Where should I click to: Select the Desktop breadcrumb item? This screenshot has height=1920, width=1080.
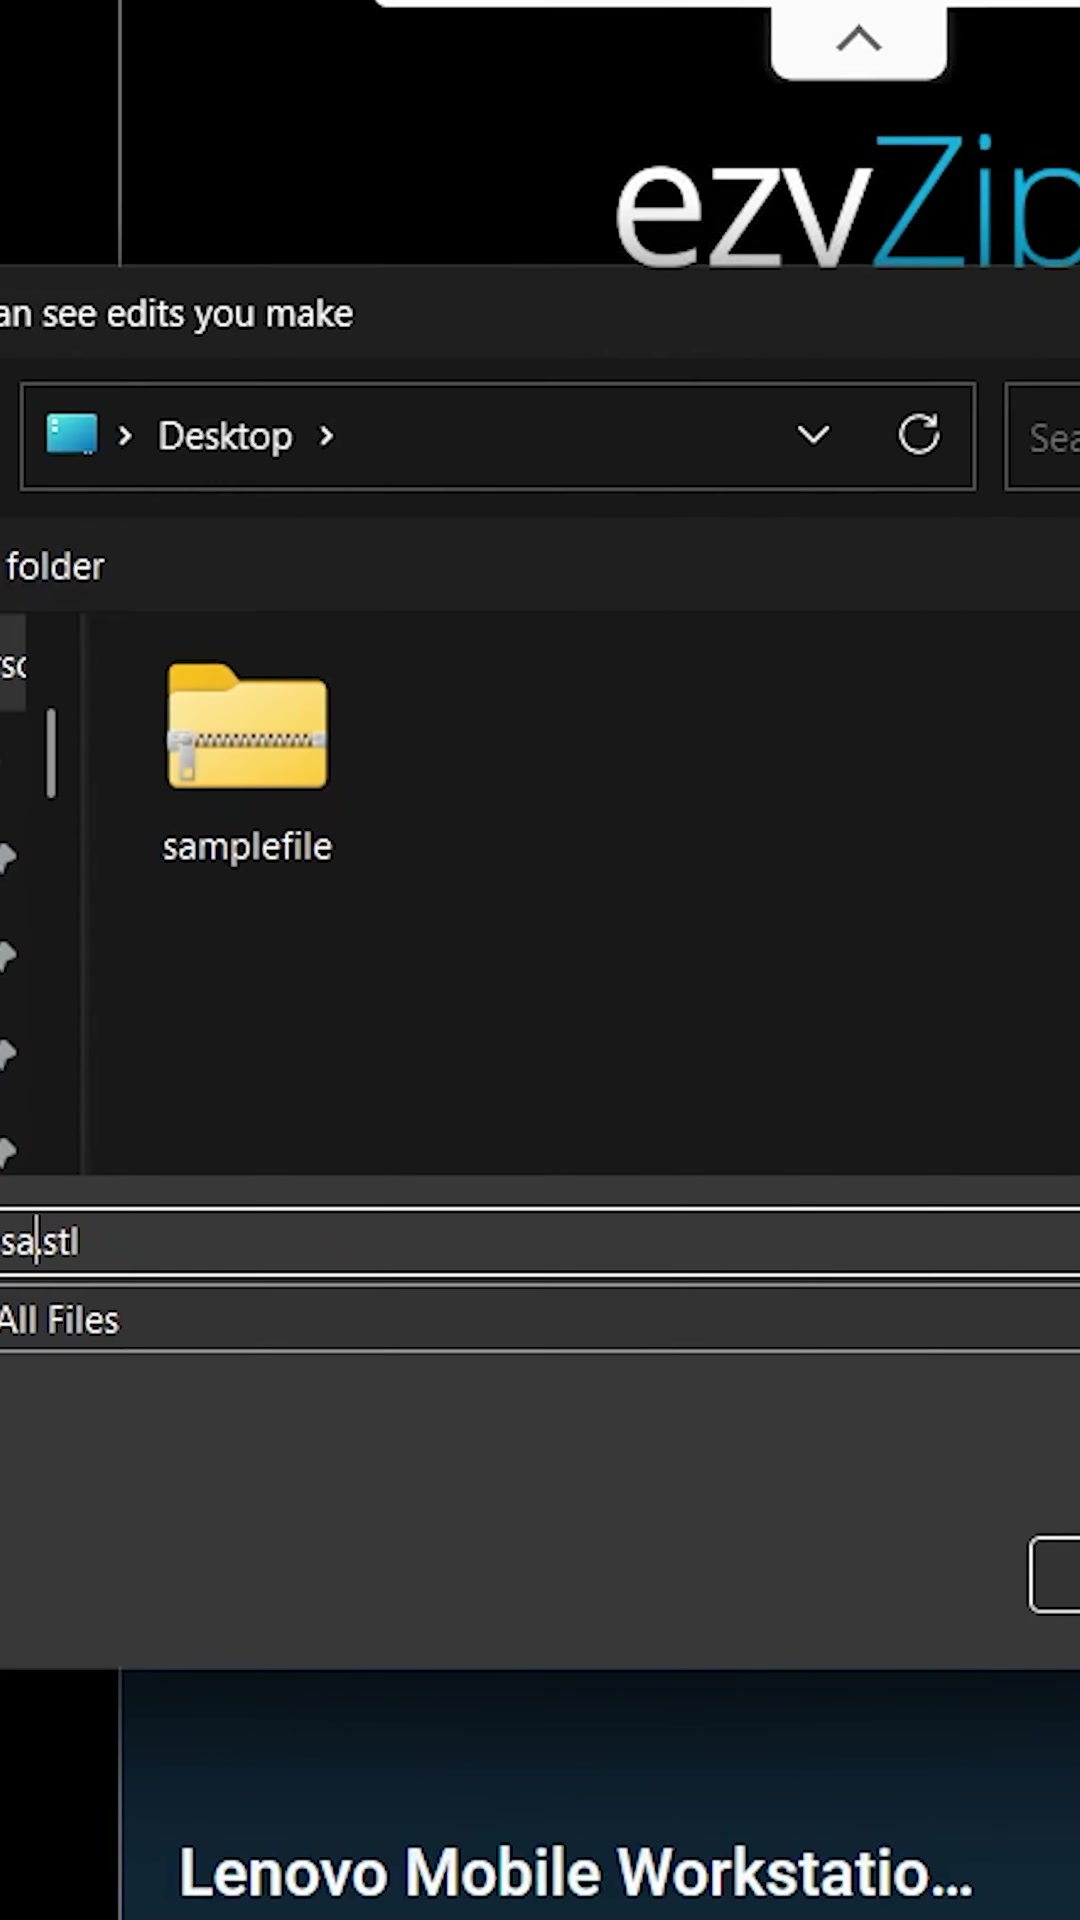tap(224, 435)
